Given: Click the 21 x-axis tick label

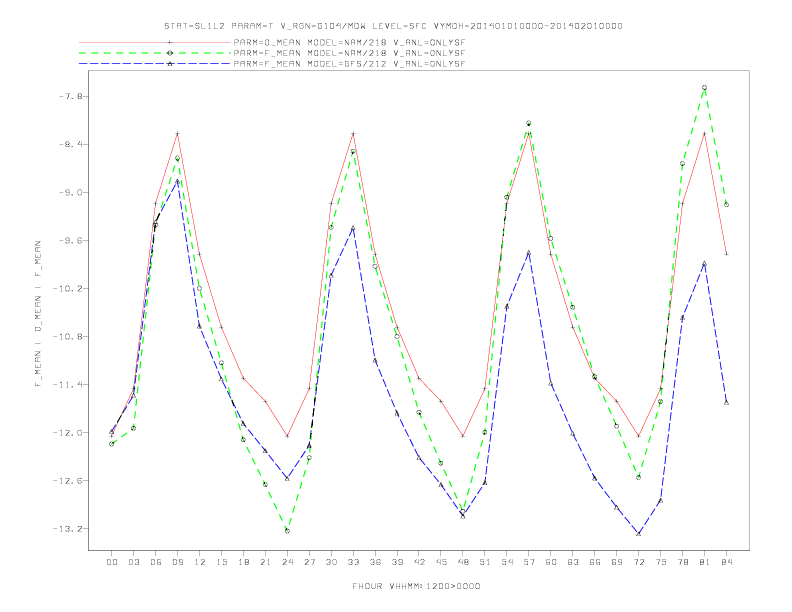Looking at the screenshot, I should tap(265, 562).
